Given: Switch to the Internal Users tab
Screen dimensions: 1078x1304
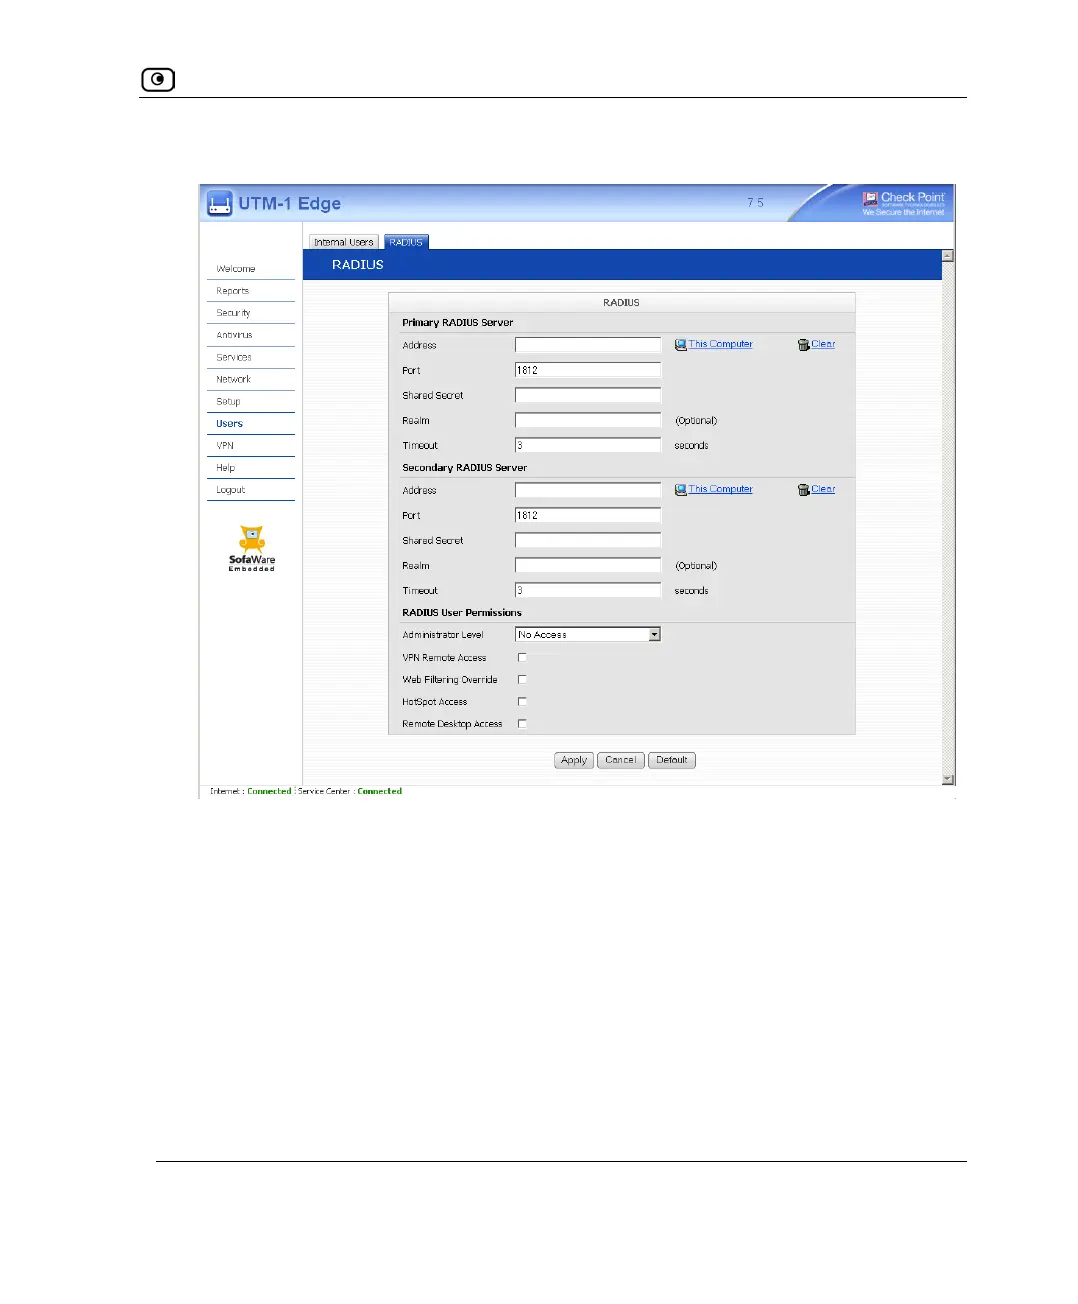Looking at the screenshot, I should pos(343,242).
